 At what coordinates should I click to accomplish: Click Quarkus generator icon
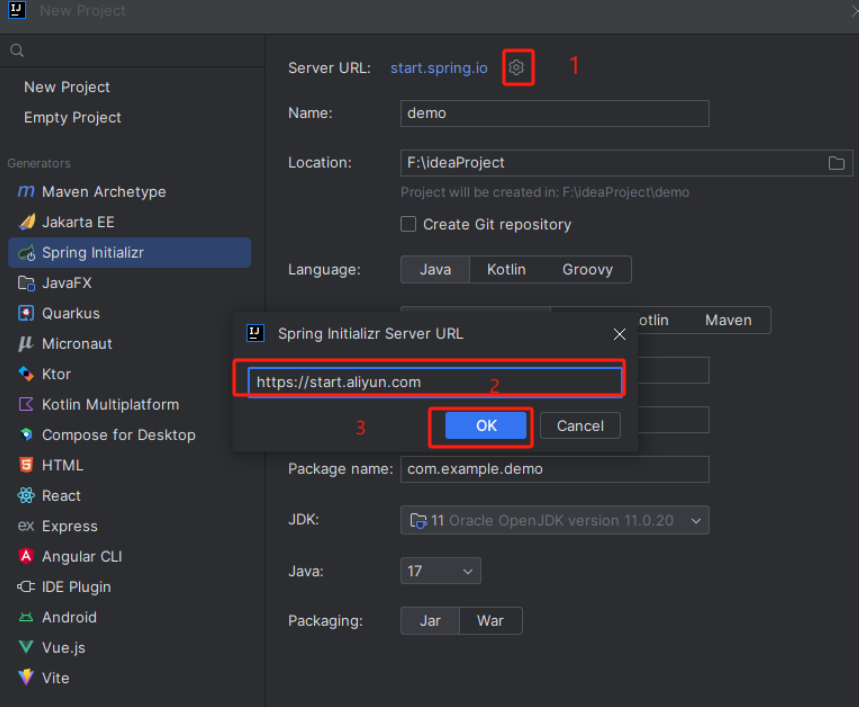tap(26, 313)
